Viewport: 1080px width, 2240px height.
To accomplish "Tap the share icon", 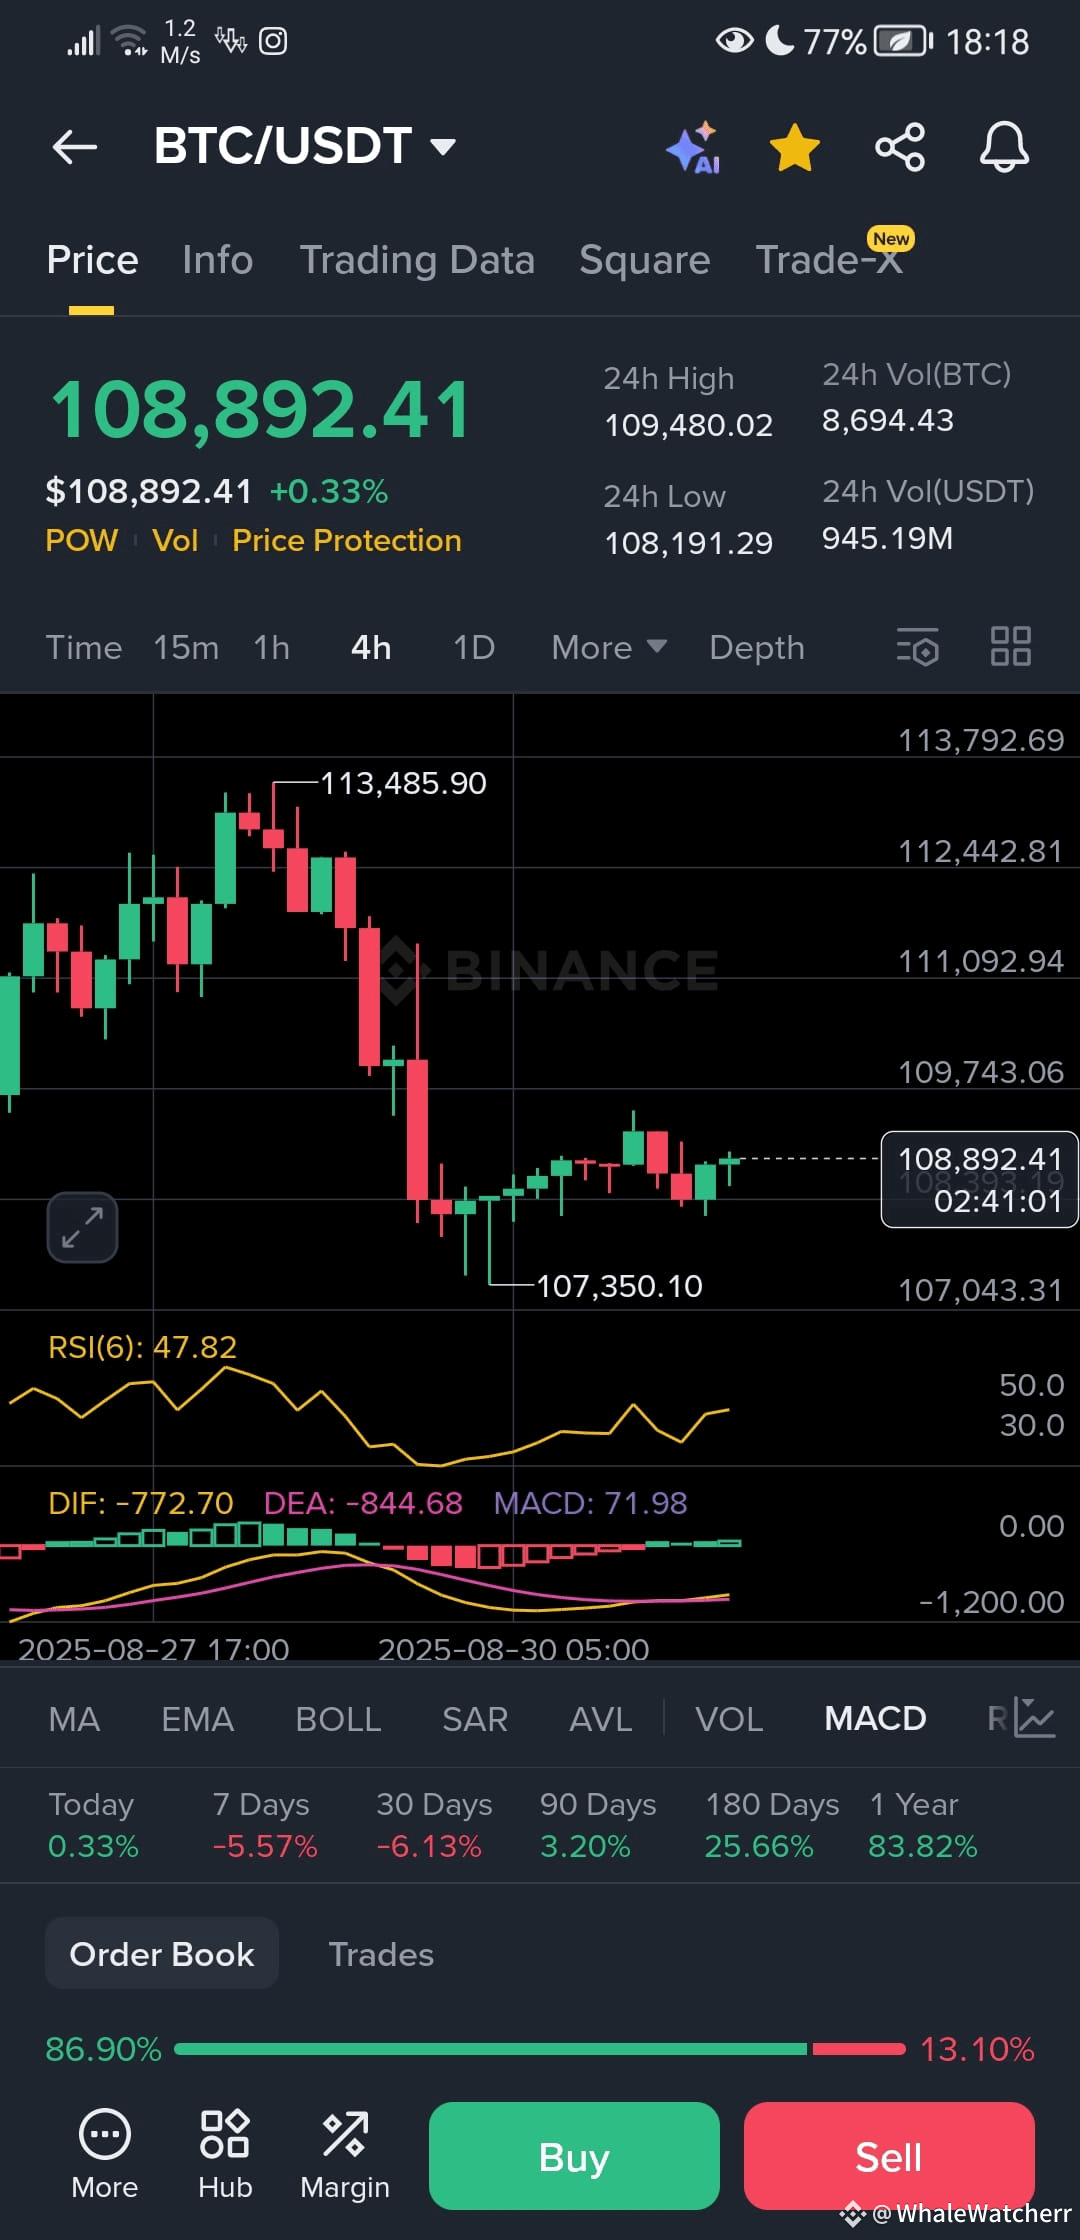I will point(900,148).
